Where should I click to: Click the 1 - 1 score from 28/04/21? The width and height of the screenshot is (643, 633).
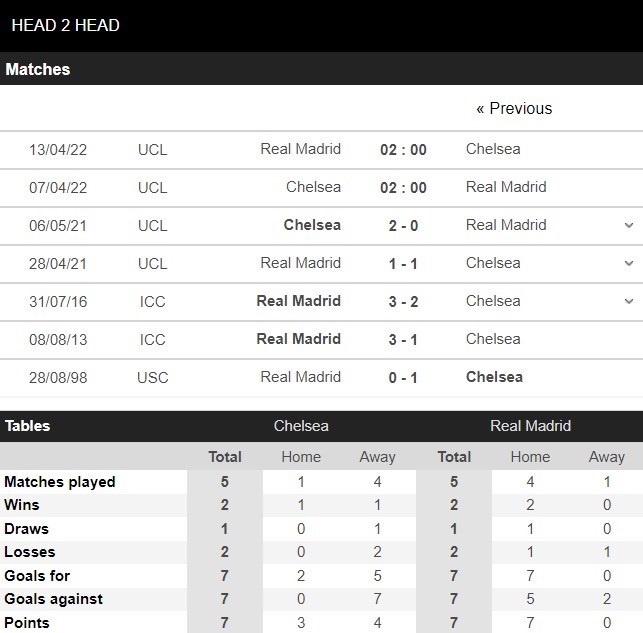(x=403, y=264)
